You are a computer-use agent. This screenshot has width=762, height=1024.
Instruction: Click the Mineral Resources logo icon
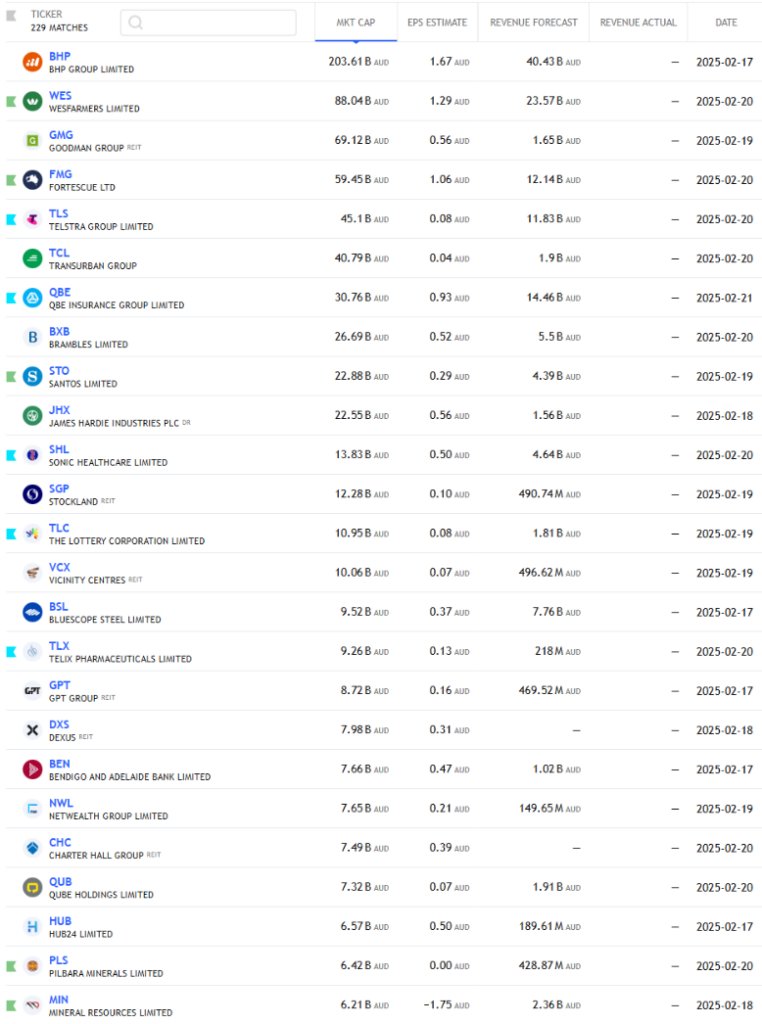click(32, 1005)
